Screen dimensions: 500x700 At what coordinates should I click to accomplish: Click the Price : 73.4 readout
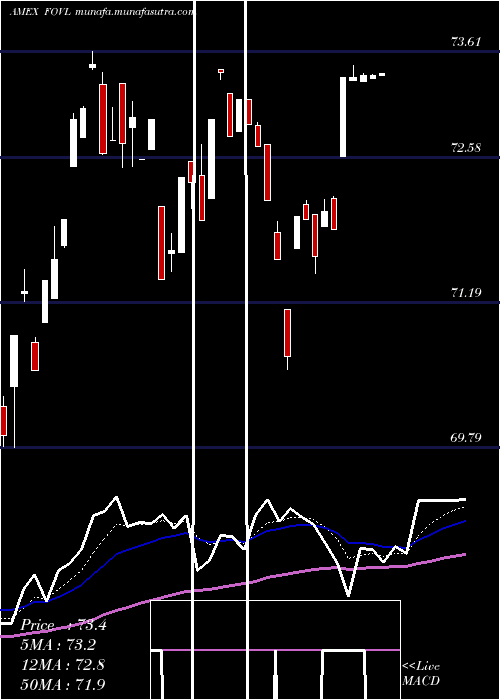63,625
